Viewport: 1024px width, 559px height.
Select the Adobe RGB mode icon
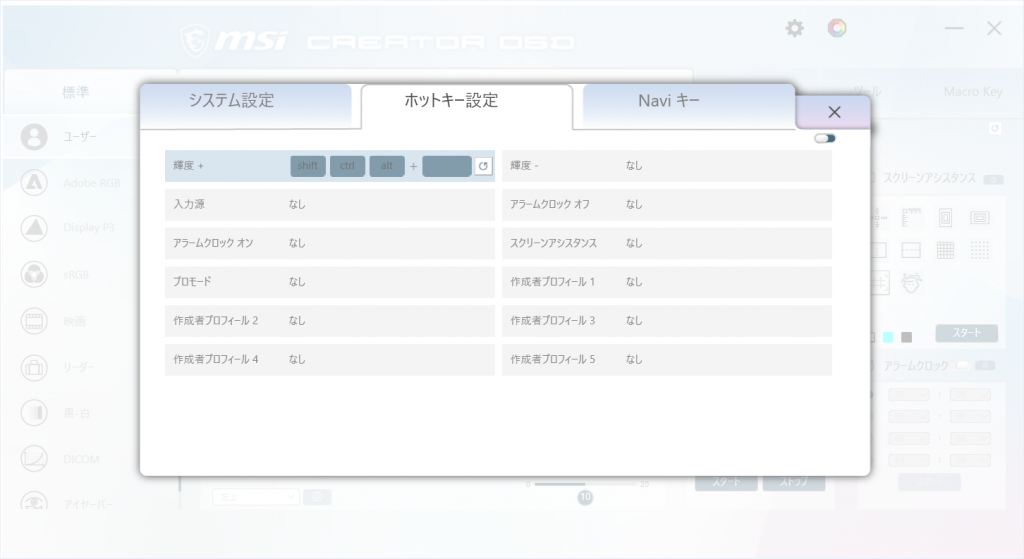coord(34,182)
